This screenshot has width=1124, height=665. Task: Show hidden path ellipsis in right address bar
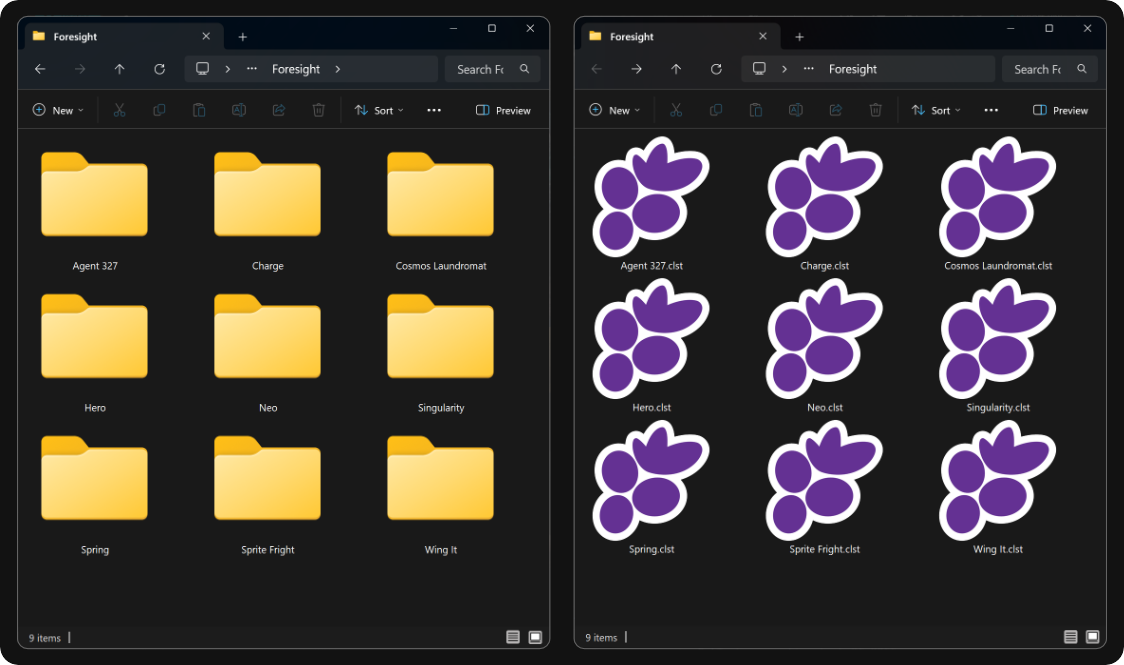(809, 69)
